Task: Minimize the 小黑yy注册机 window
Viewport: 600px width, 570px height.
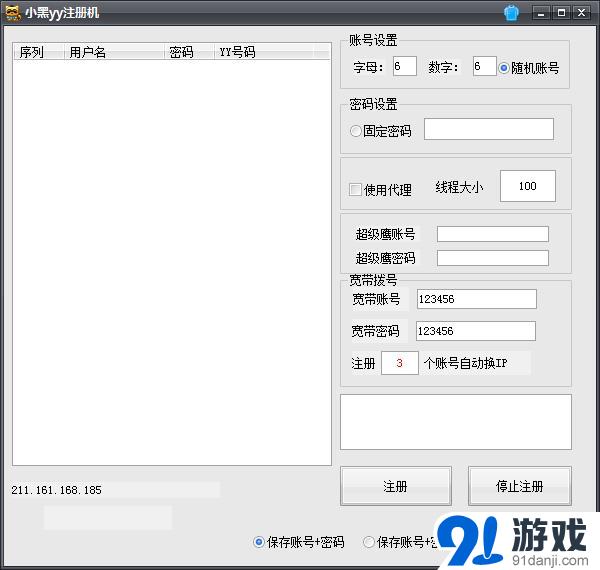Action: (541, 13)
